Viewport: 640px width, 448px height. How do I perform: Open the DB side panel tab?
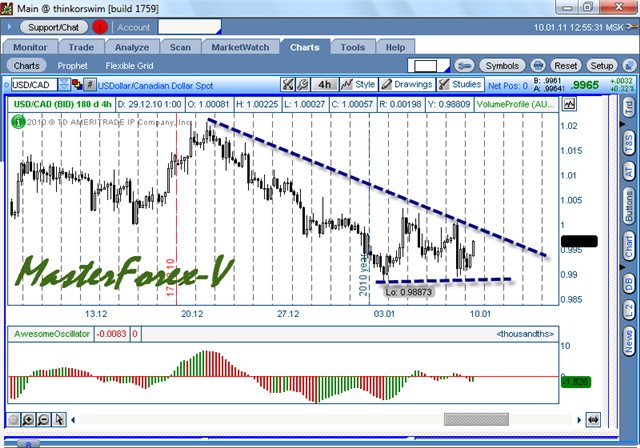click(x=629, y=284)
